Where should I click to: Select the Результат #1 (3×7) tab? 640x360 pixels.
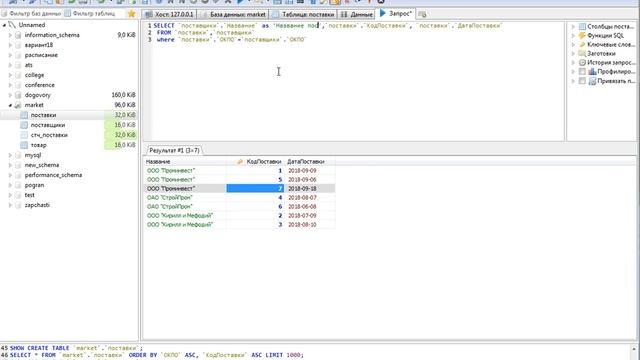[174, 151]
